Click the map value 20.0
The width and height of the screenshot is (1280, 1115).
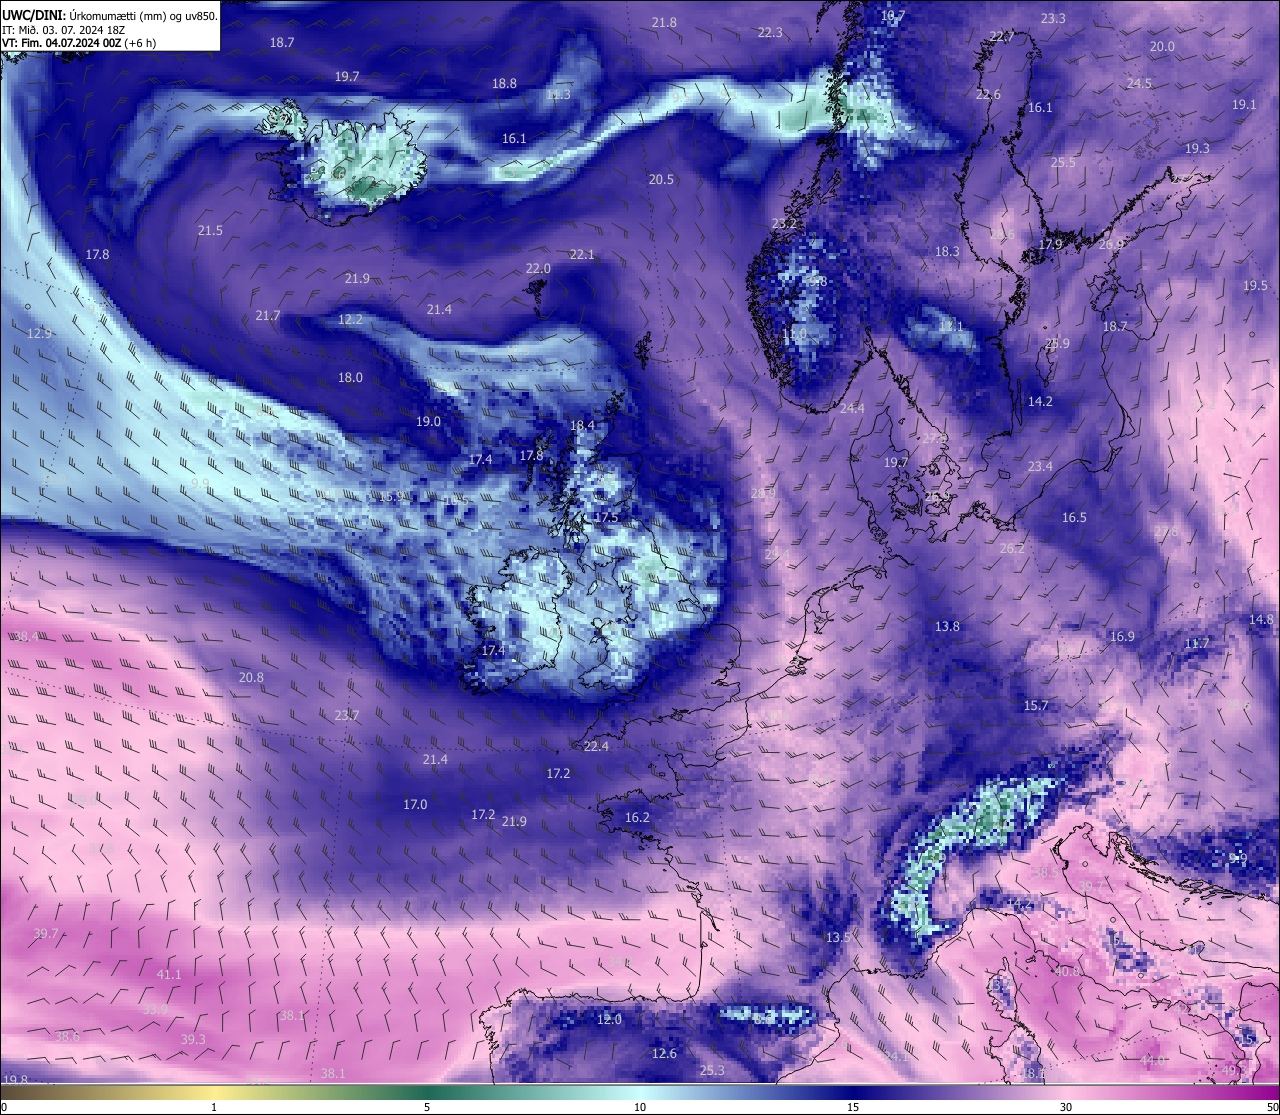(1162, 46)
